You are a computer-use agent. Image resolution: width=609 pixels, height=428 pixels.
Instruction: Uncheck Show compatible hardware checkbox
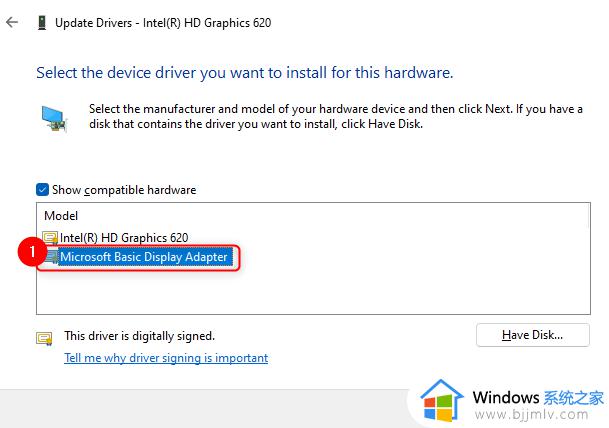click(42, 190)
